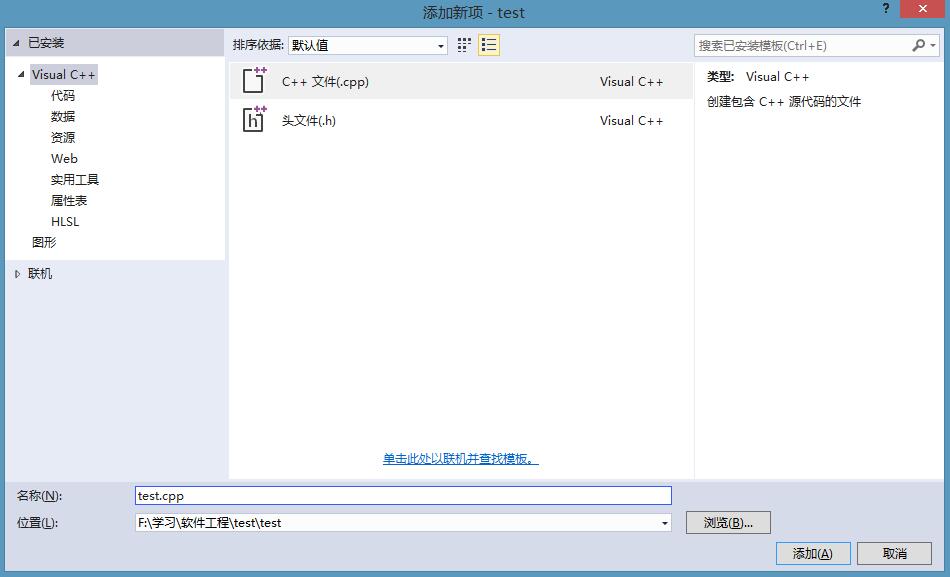The image size is (950, 577).
Task: Open the search options dropdown arrow
Action: (933, 45)
